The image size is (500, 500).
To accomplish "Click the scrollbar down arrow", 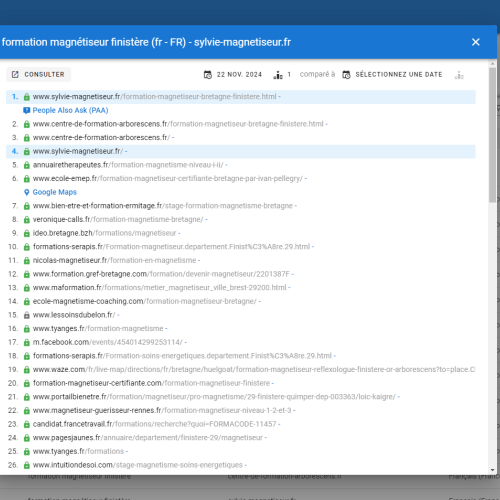I will pos(493,470).
